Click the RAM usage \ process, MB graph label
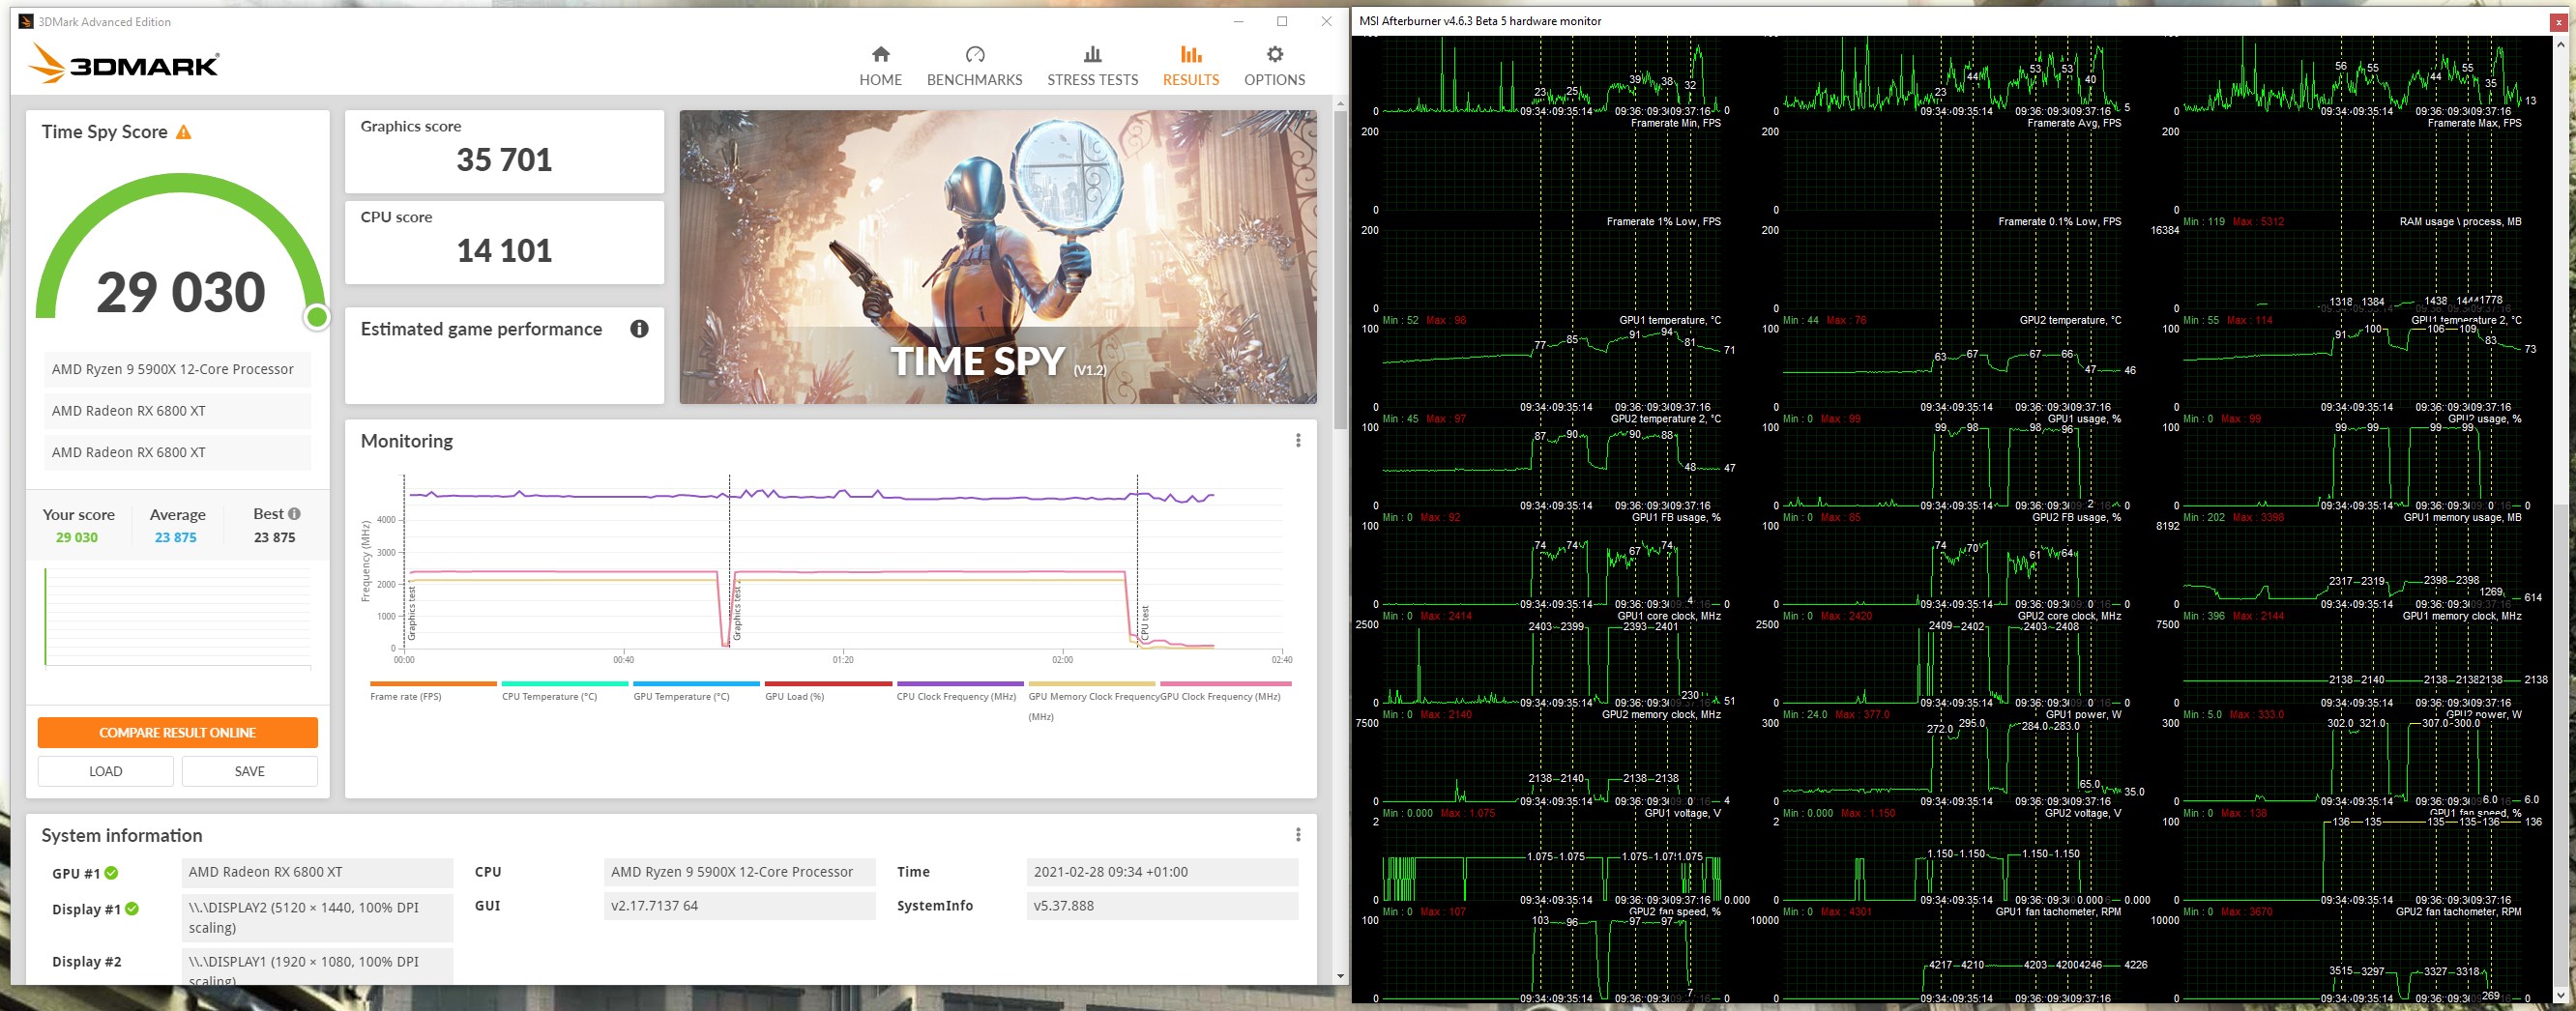 click(2460, 222)
